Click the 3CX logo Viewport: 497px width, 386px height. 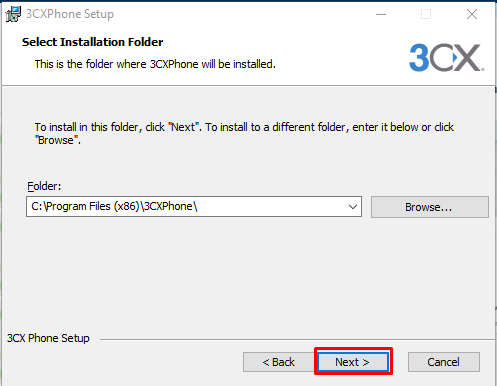pyautogui.click(x=446, y=58)
